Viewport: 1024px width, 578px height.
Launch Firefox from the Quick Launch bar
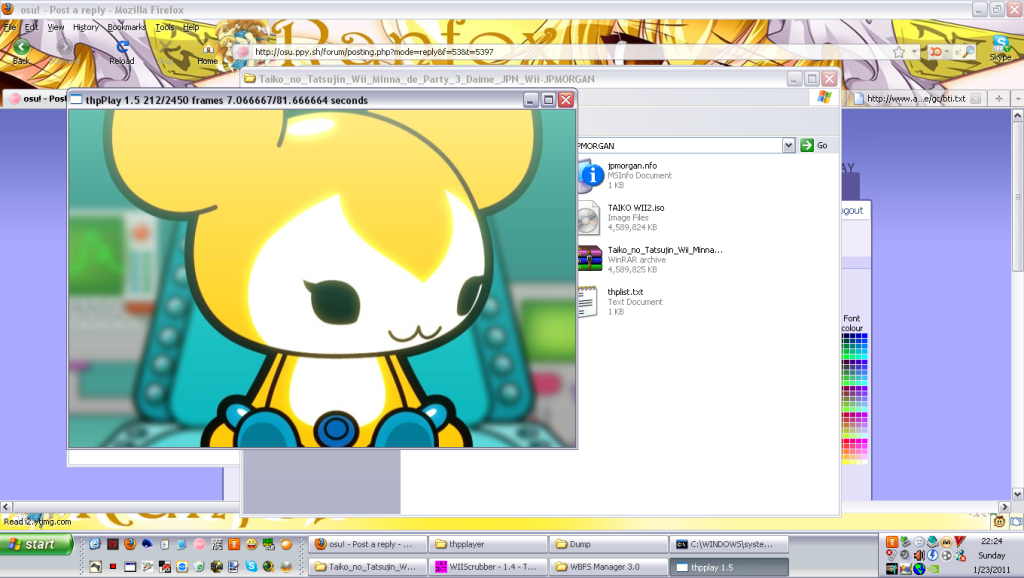130,544
